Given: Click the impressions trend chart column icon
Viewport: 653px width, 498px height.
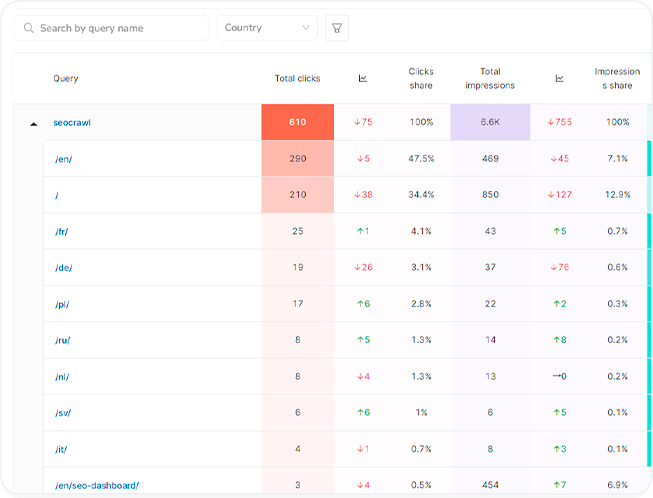Looking at the screenshot, I should click(x=560, y=78).
